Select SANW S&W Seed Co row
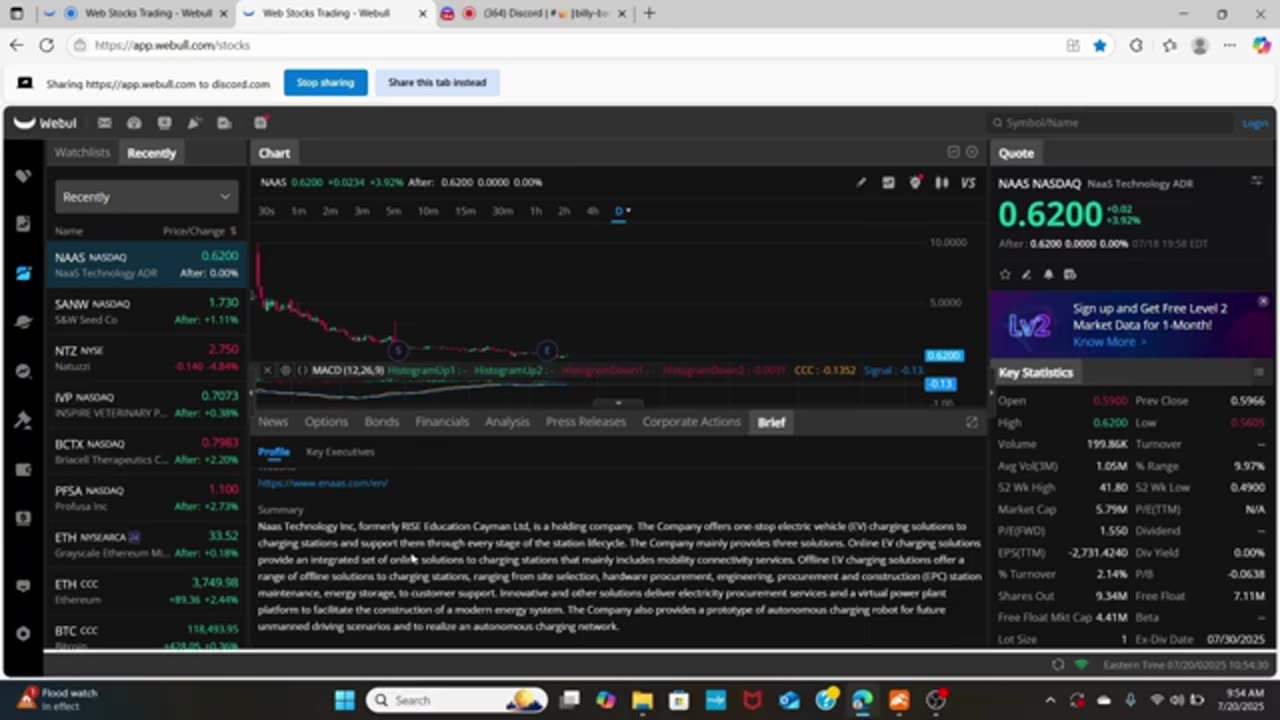 (146, 311)
